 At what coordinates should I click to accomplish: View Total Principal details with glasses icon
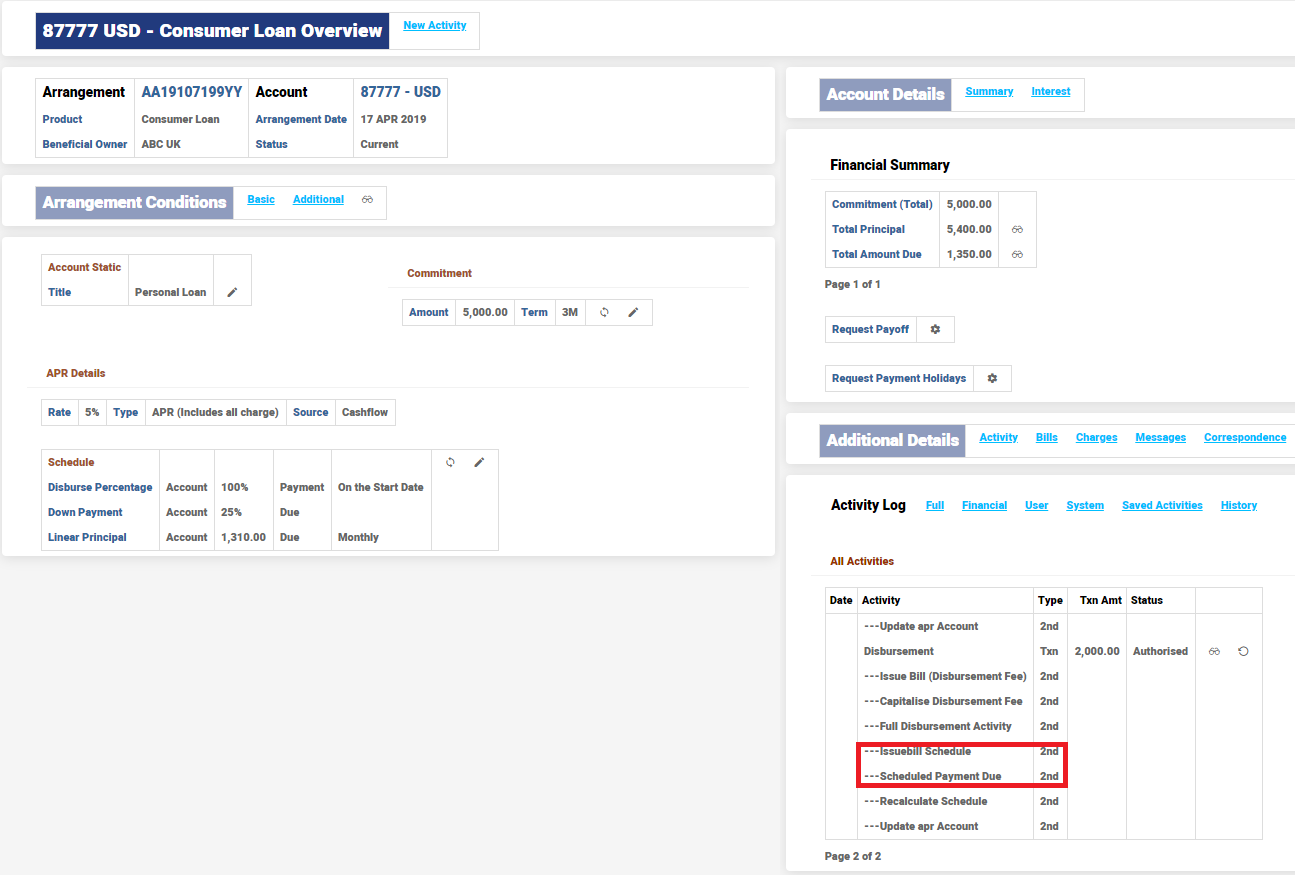[1017, 229]
